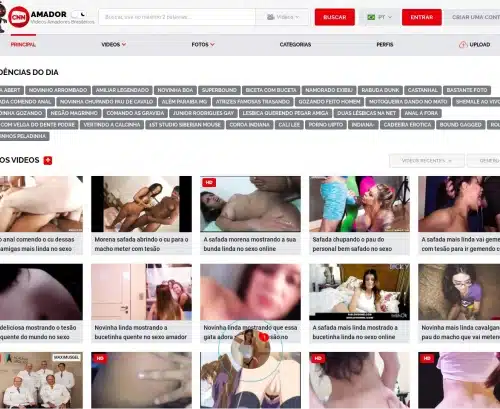Open the Vídeos Recentes sort dropdown
This screenshot has height=409, width=500.
tap(427, 161)
